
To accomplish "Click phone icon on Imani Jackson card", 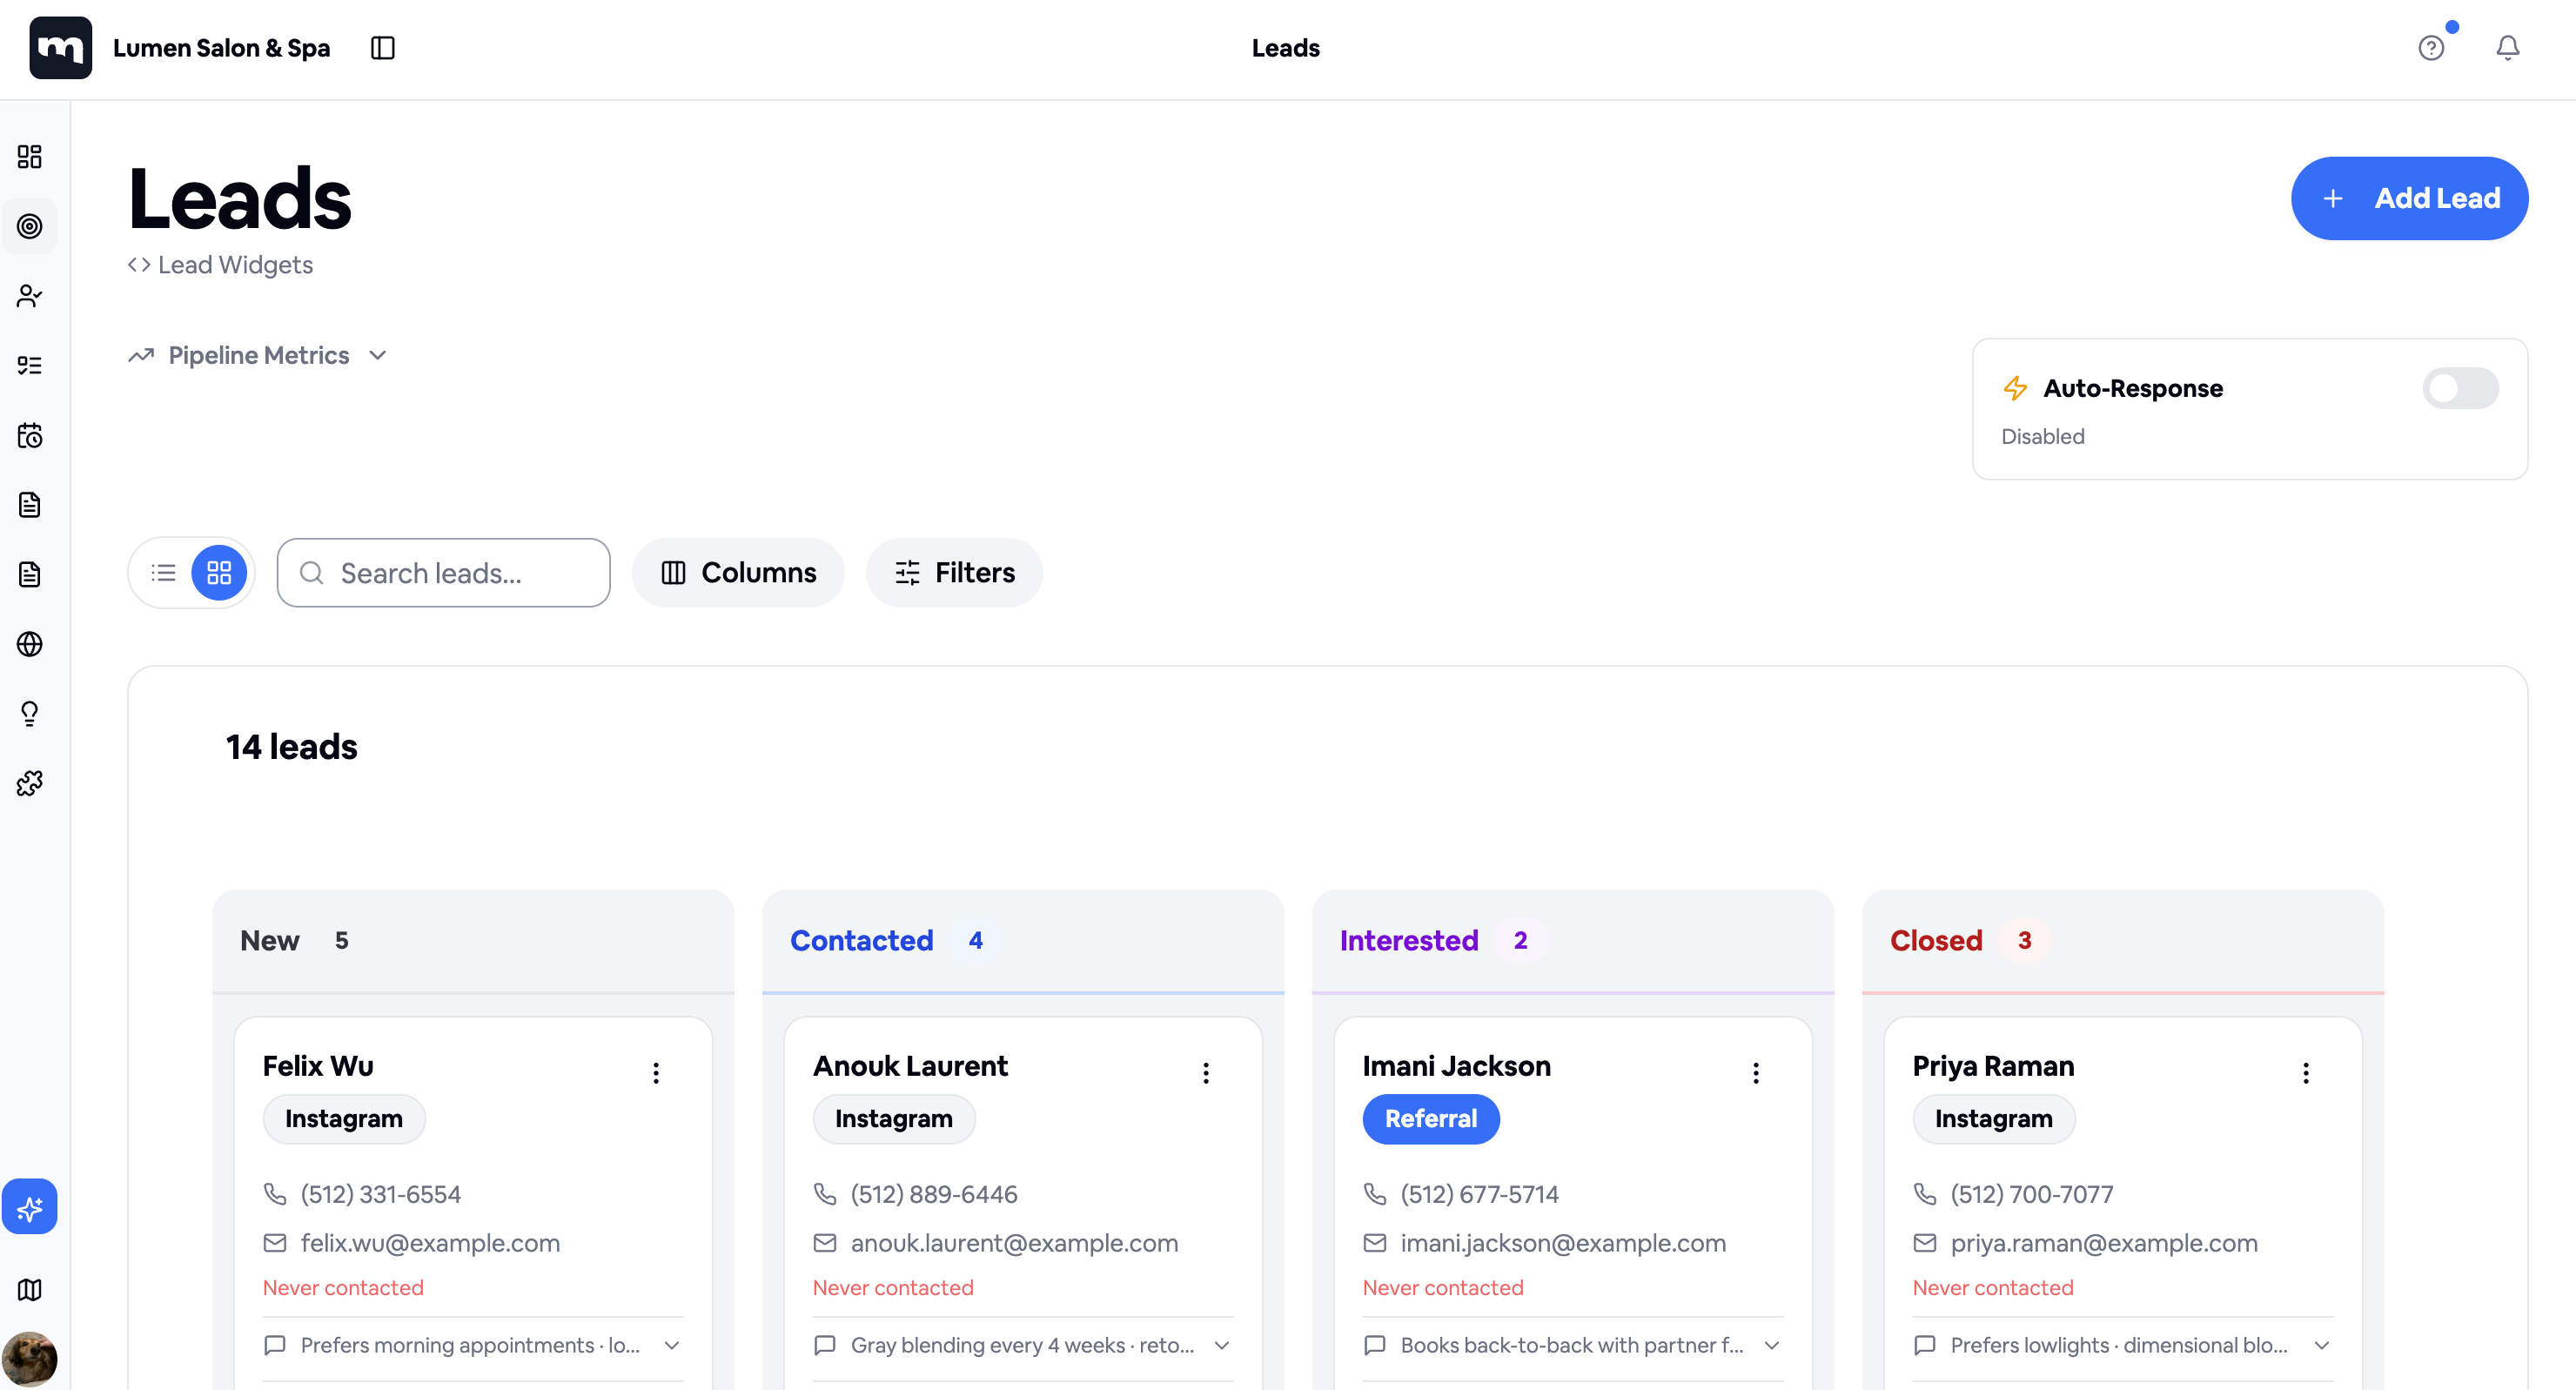I will 1375,1194.
